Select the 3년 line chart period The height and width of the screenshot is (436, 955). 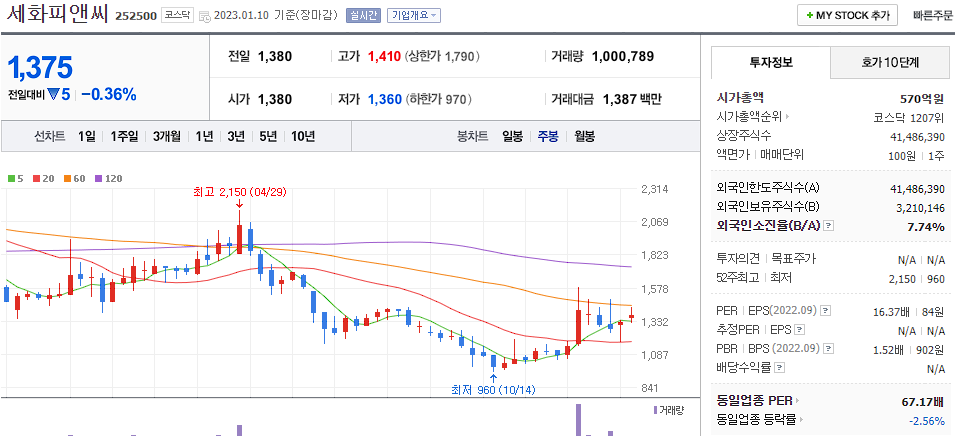point(236,136)
